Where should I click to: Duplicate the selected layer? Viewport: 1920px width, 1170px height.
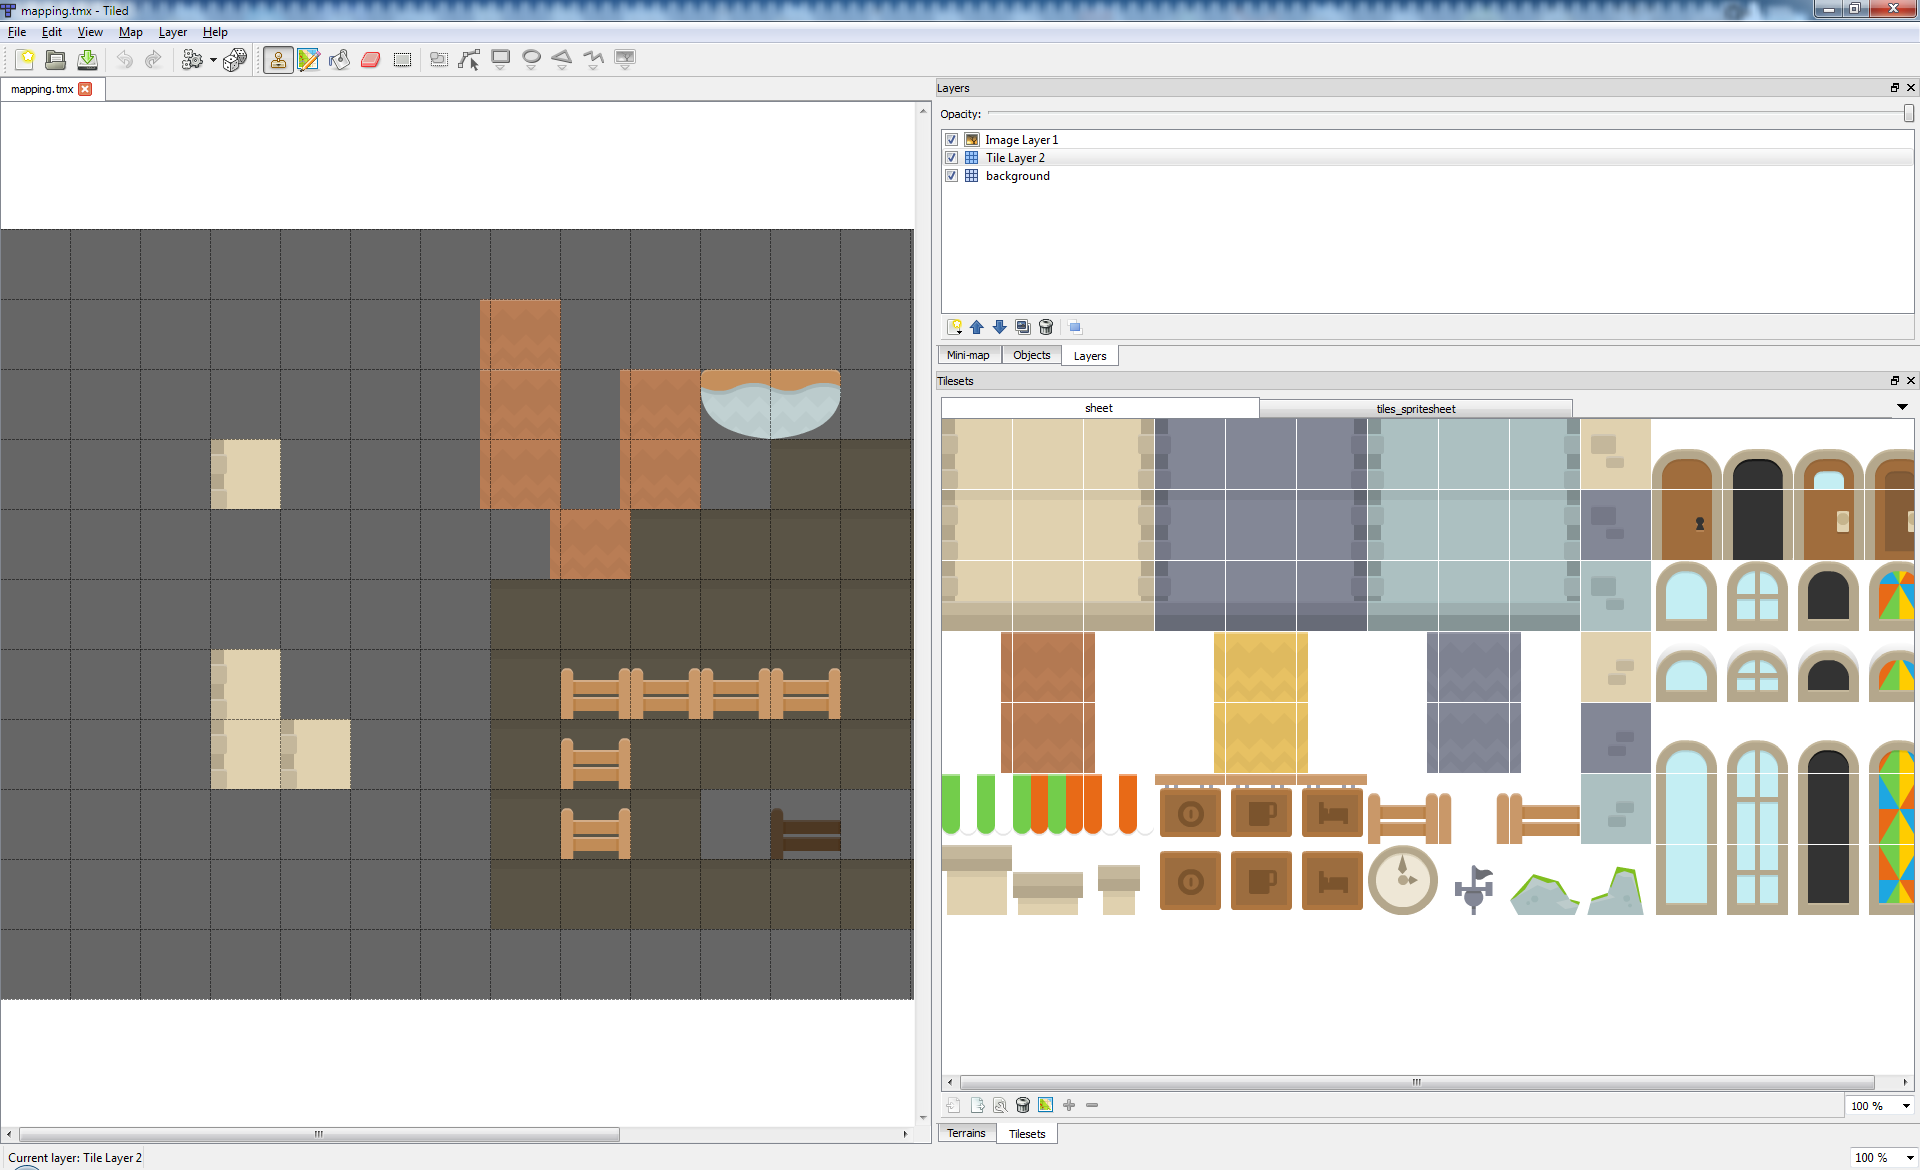[1023, 327]
